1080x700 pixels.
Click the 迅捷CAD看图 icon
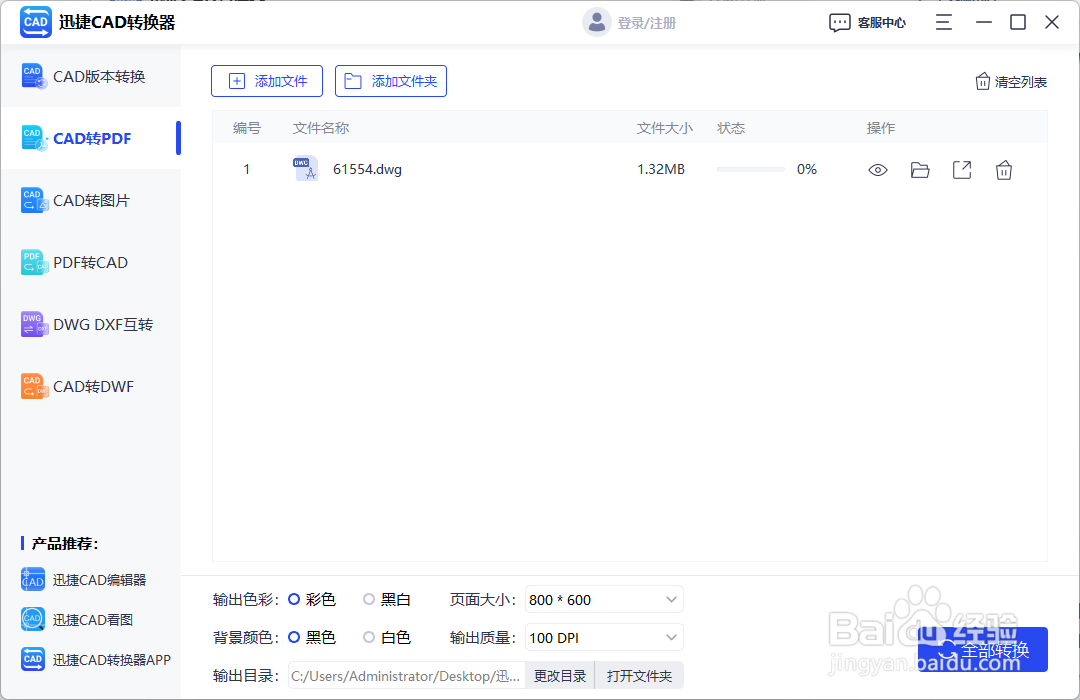pos(32,619)
